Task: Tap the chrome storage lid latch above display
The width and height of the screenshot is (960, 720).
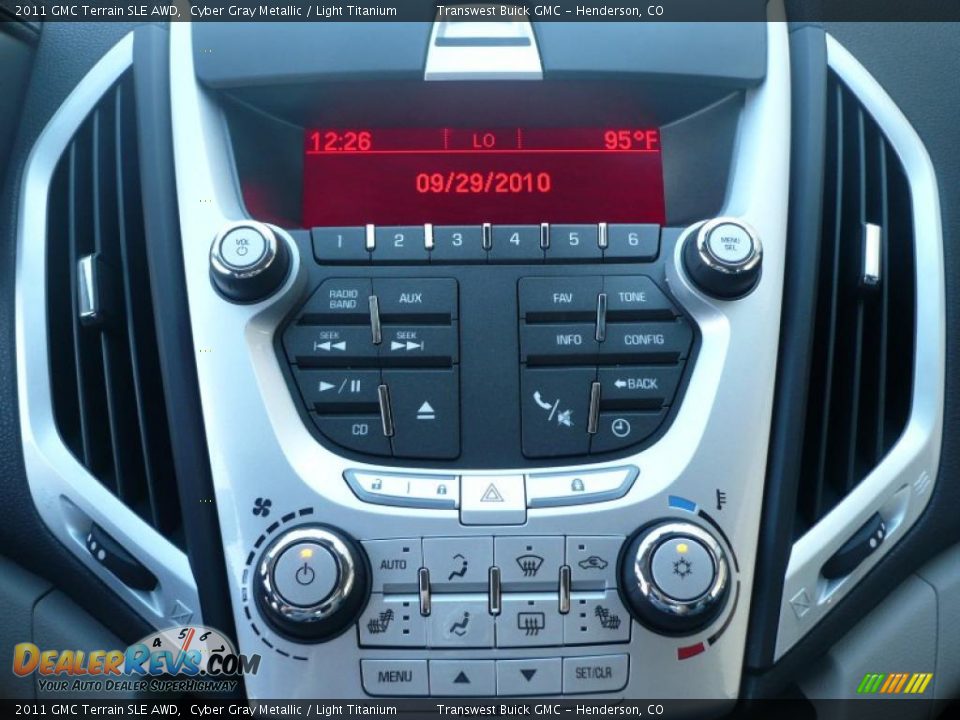Action: click(483, 48)
